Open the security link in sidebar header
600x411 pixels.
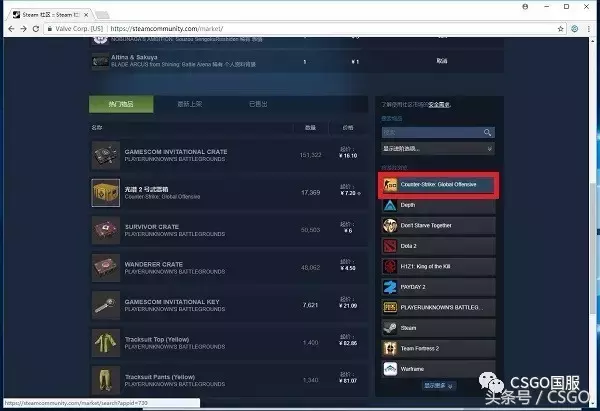[x=439, y=104]
